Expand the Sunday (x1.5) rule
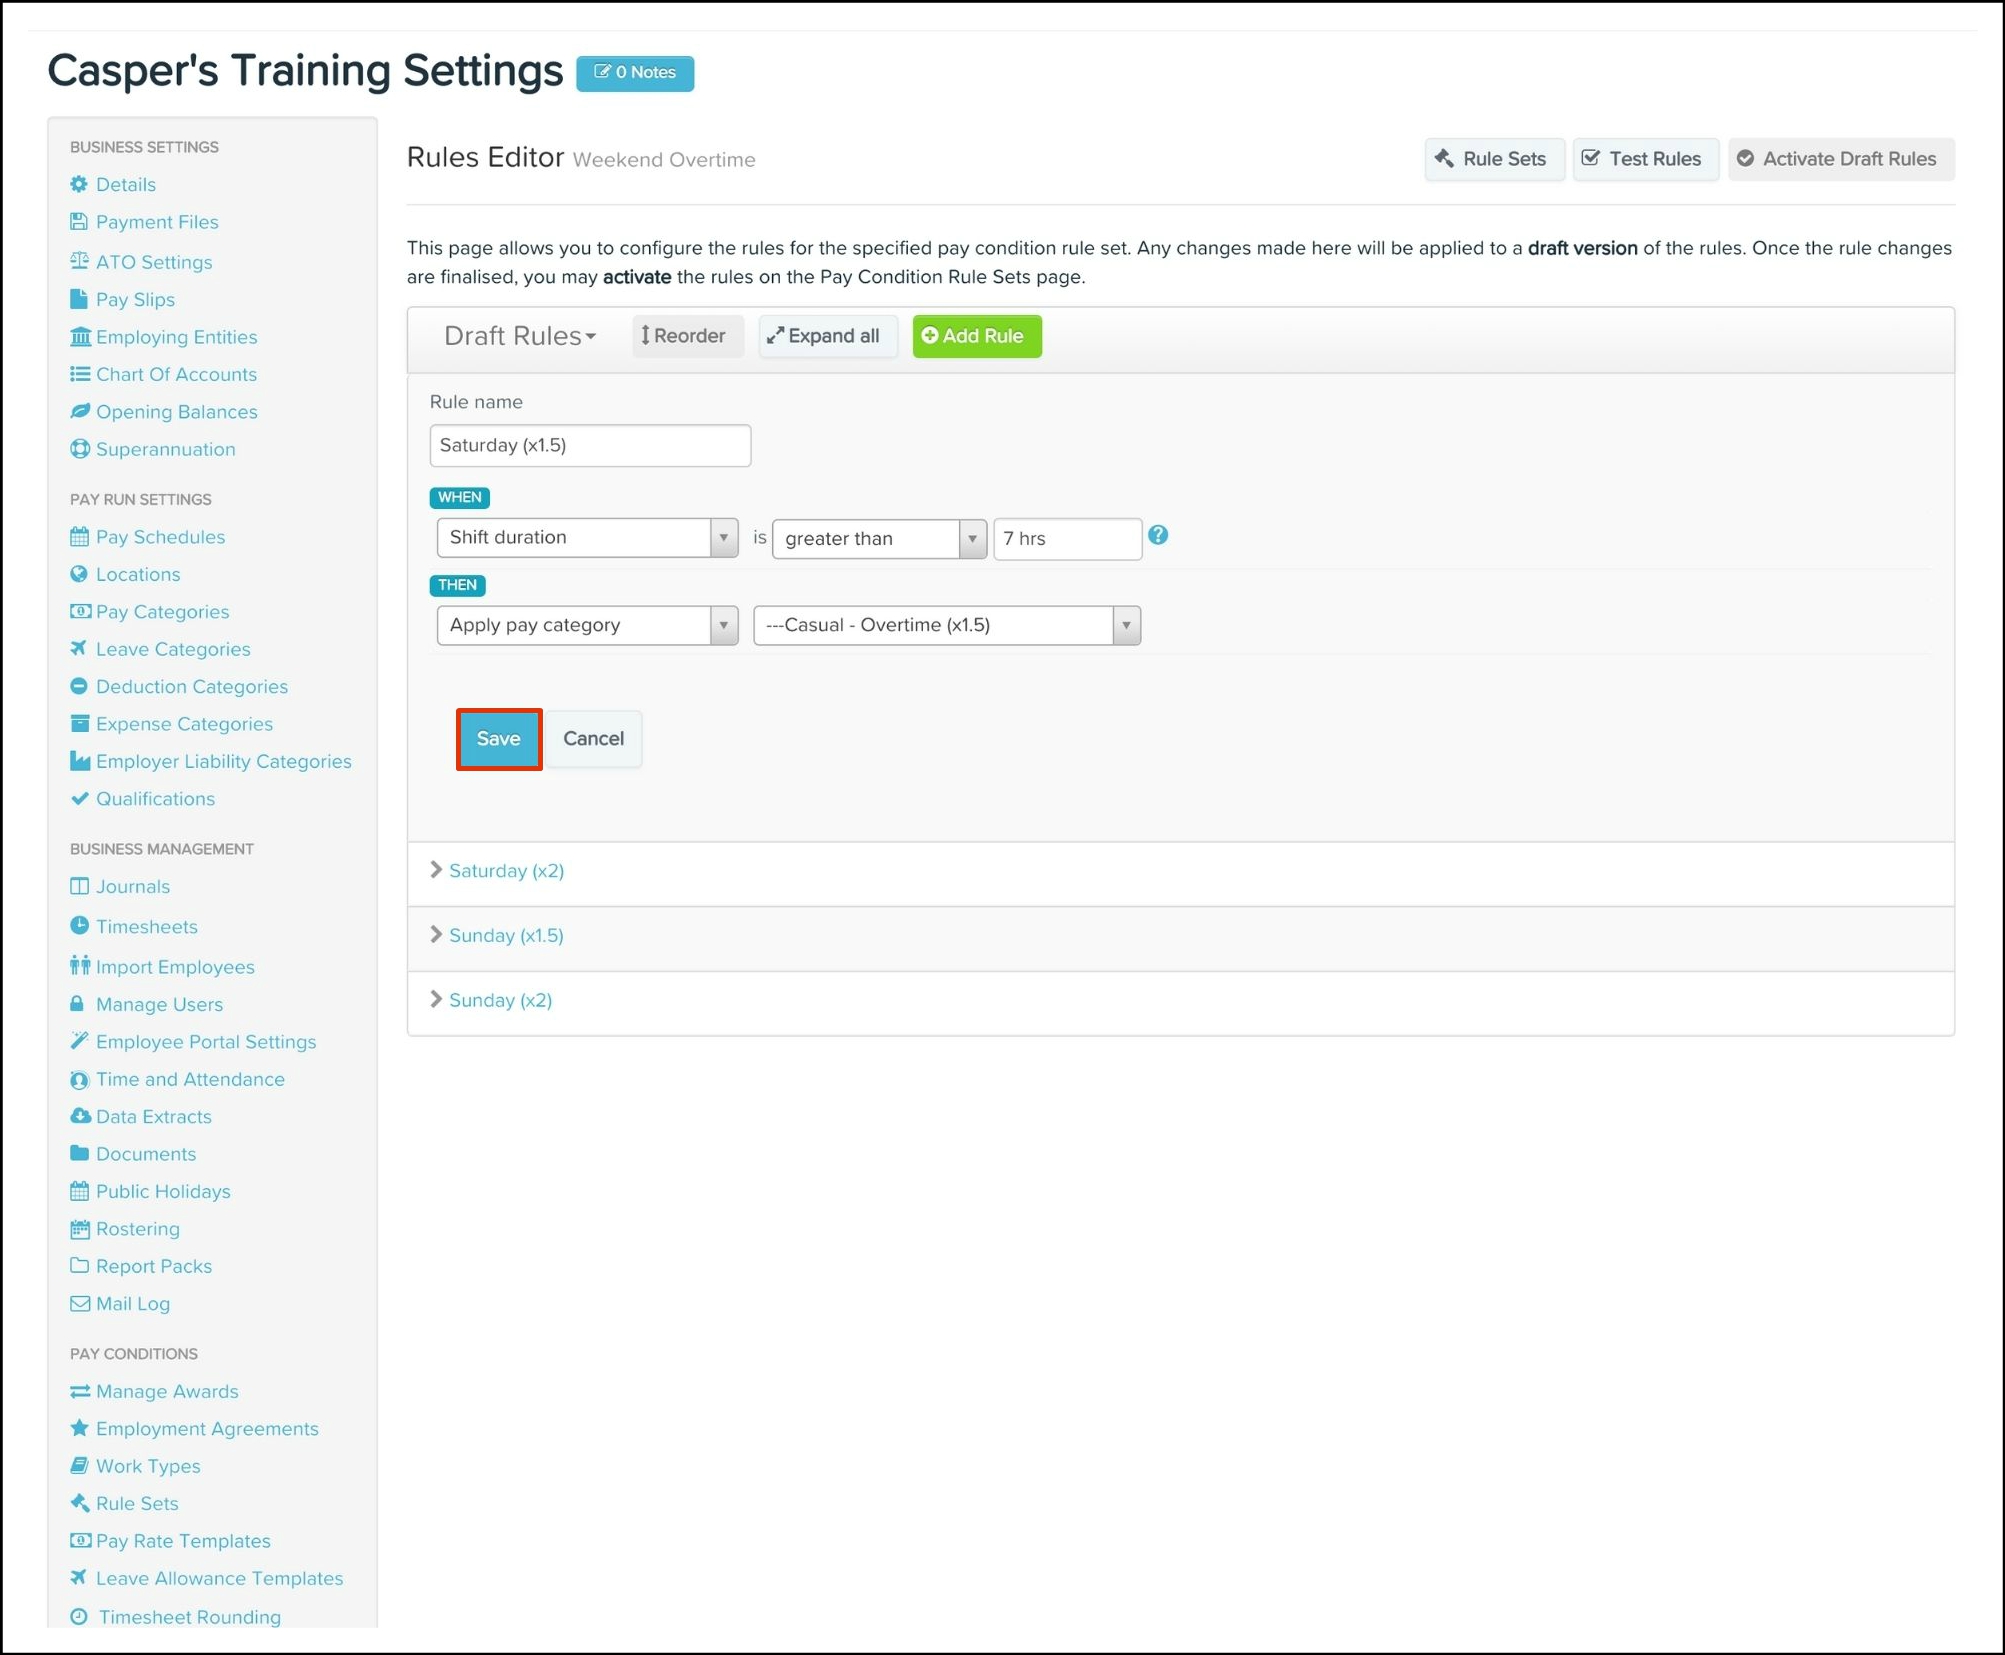This screenshot has width=2005, height=1655. (506, 935)
